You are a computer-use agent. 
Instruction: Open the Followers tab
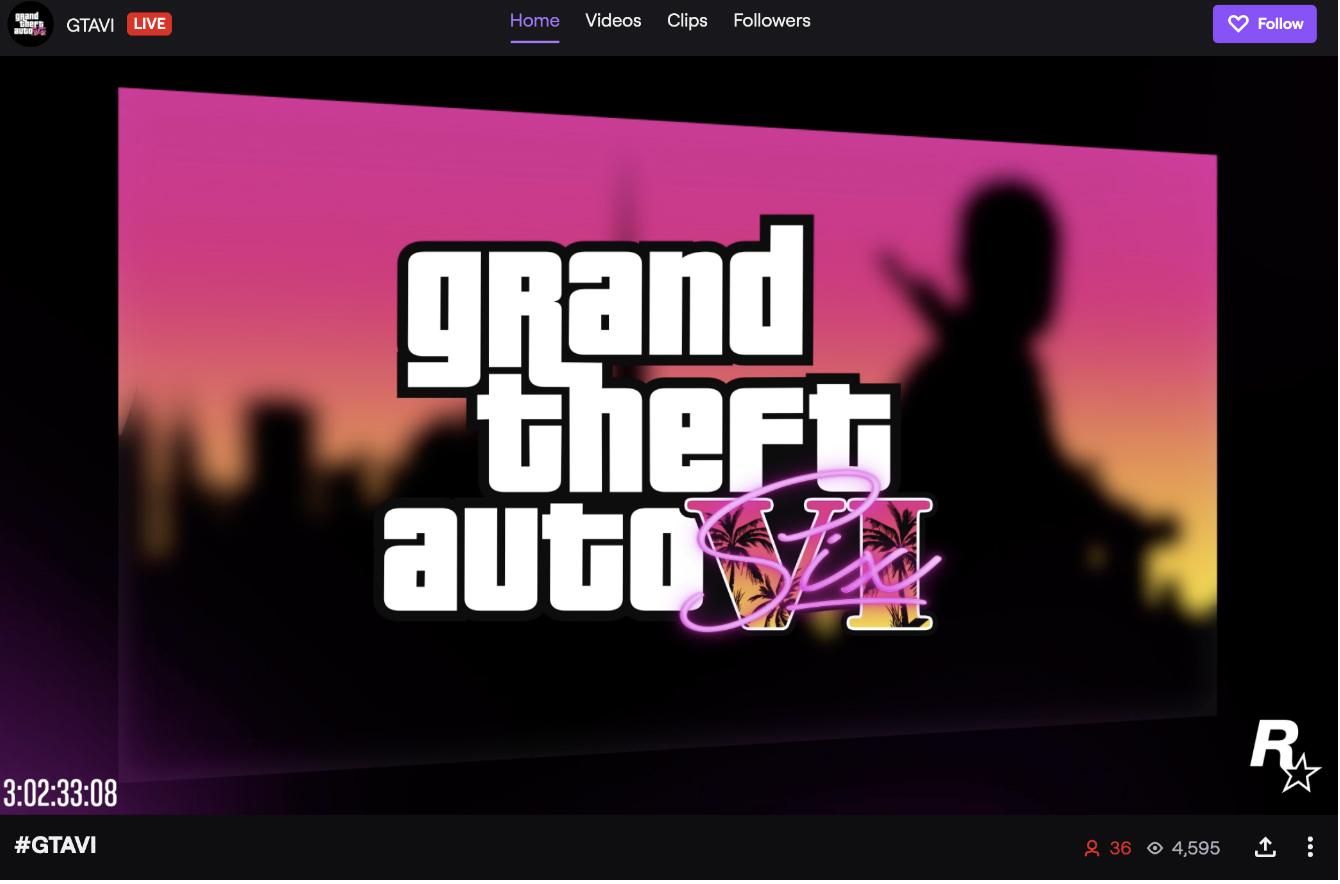point(772,21)
